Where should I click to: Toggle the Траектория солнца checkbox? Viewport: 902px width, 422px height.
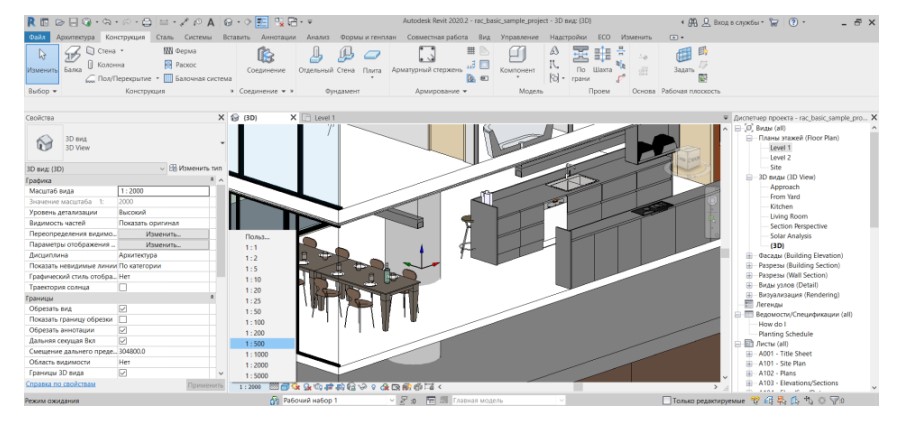click(123, 286)
